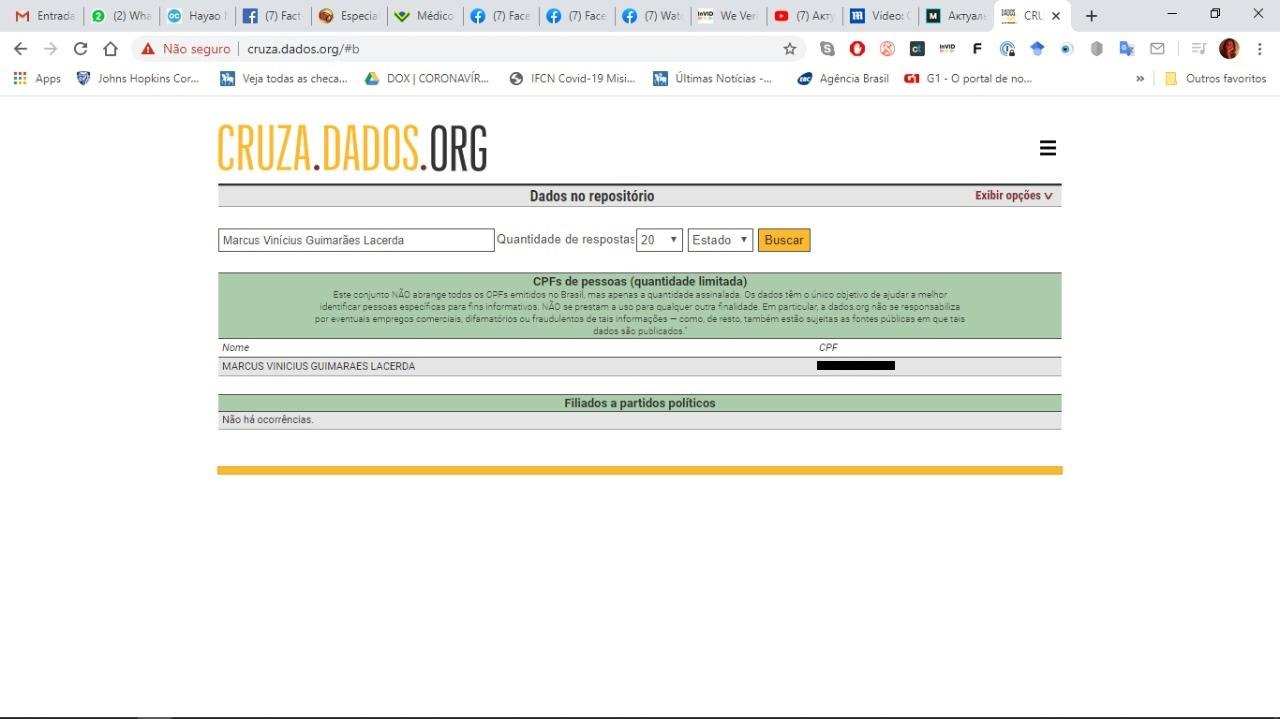Image resolution: width=1280 pixels, height=719 pixels.
Task: Go back to the previous page
Action: pos(21,48)
